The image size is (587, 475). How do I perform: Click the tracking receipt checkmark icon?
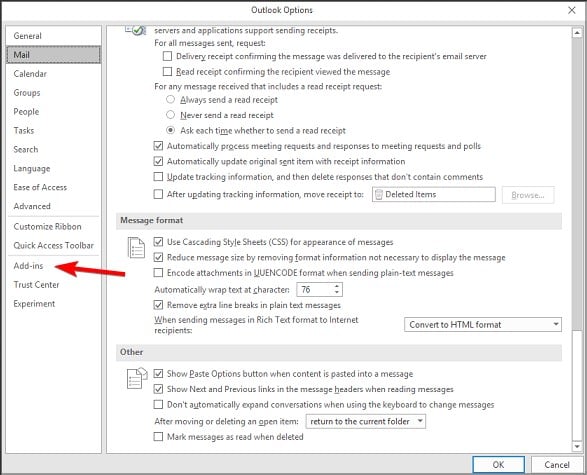(x=136, y=30)
